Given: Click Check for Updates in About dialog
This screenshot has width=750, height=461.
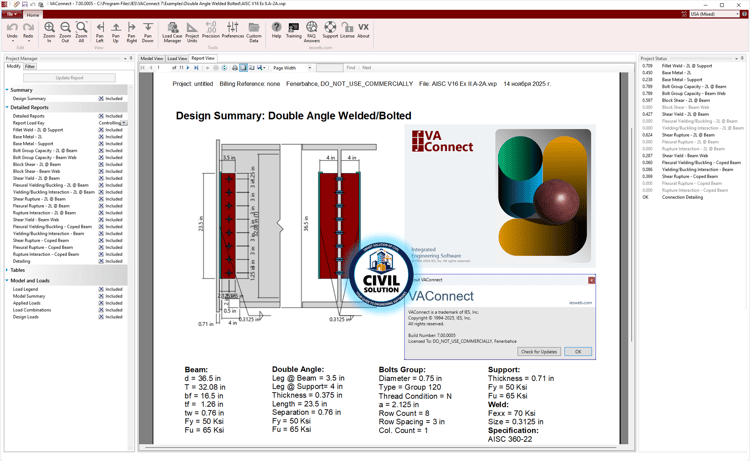Looking at the screenshot, I should [539, 351].
